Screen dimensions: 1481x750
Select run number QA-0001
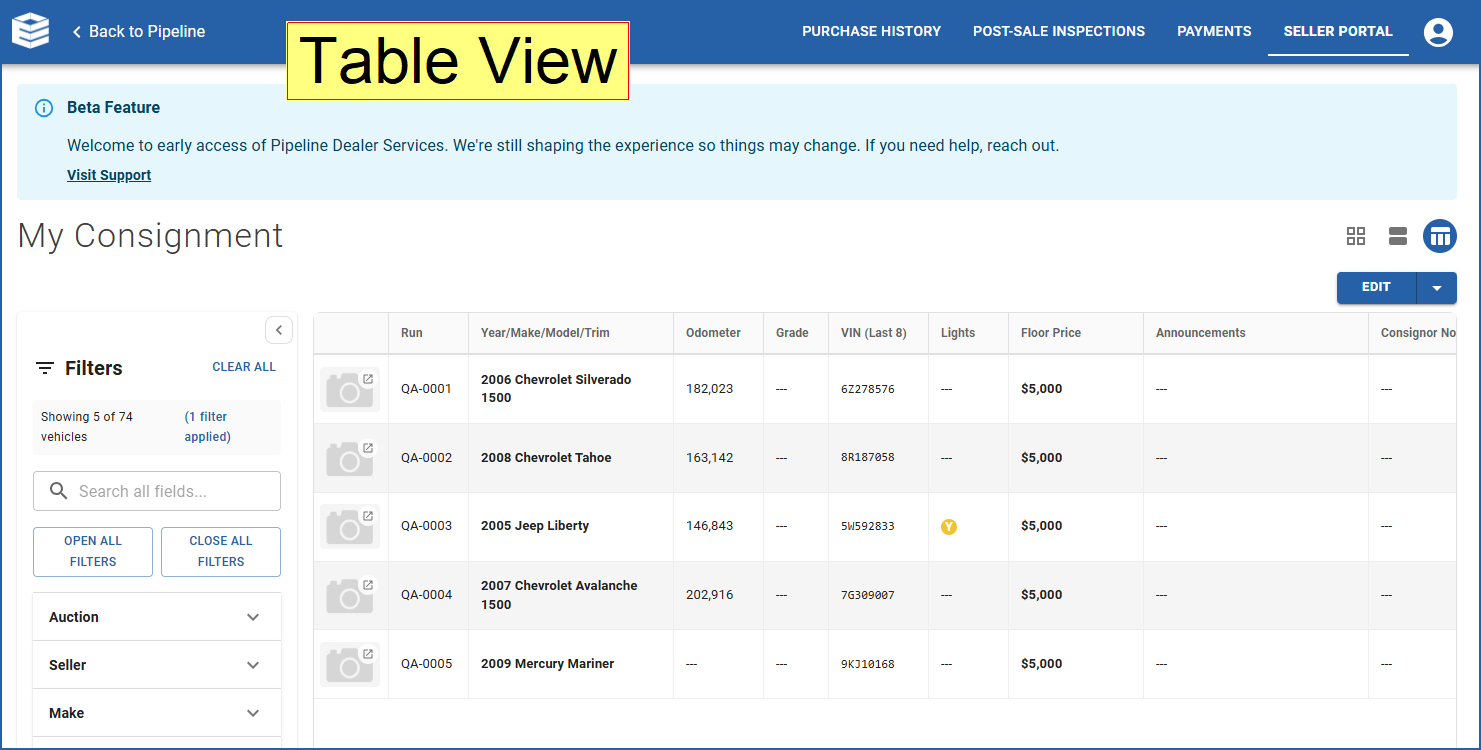[427, 389]
